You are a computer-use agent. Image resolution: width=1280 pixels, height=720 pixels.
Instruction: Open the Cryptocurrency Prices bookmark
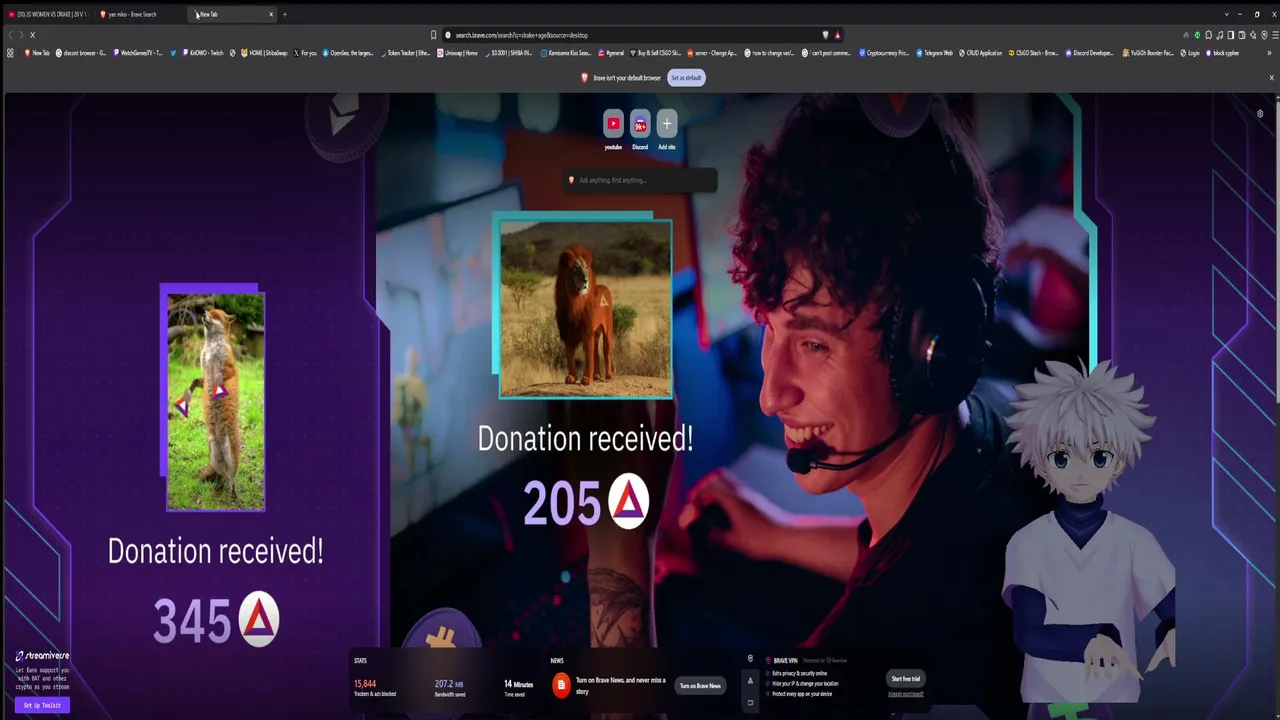coord(884,53)
